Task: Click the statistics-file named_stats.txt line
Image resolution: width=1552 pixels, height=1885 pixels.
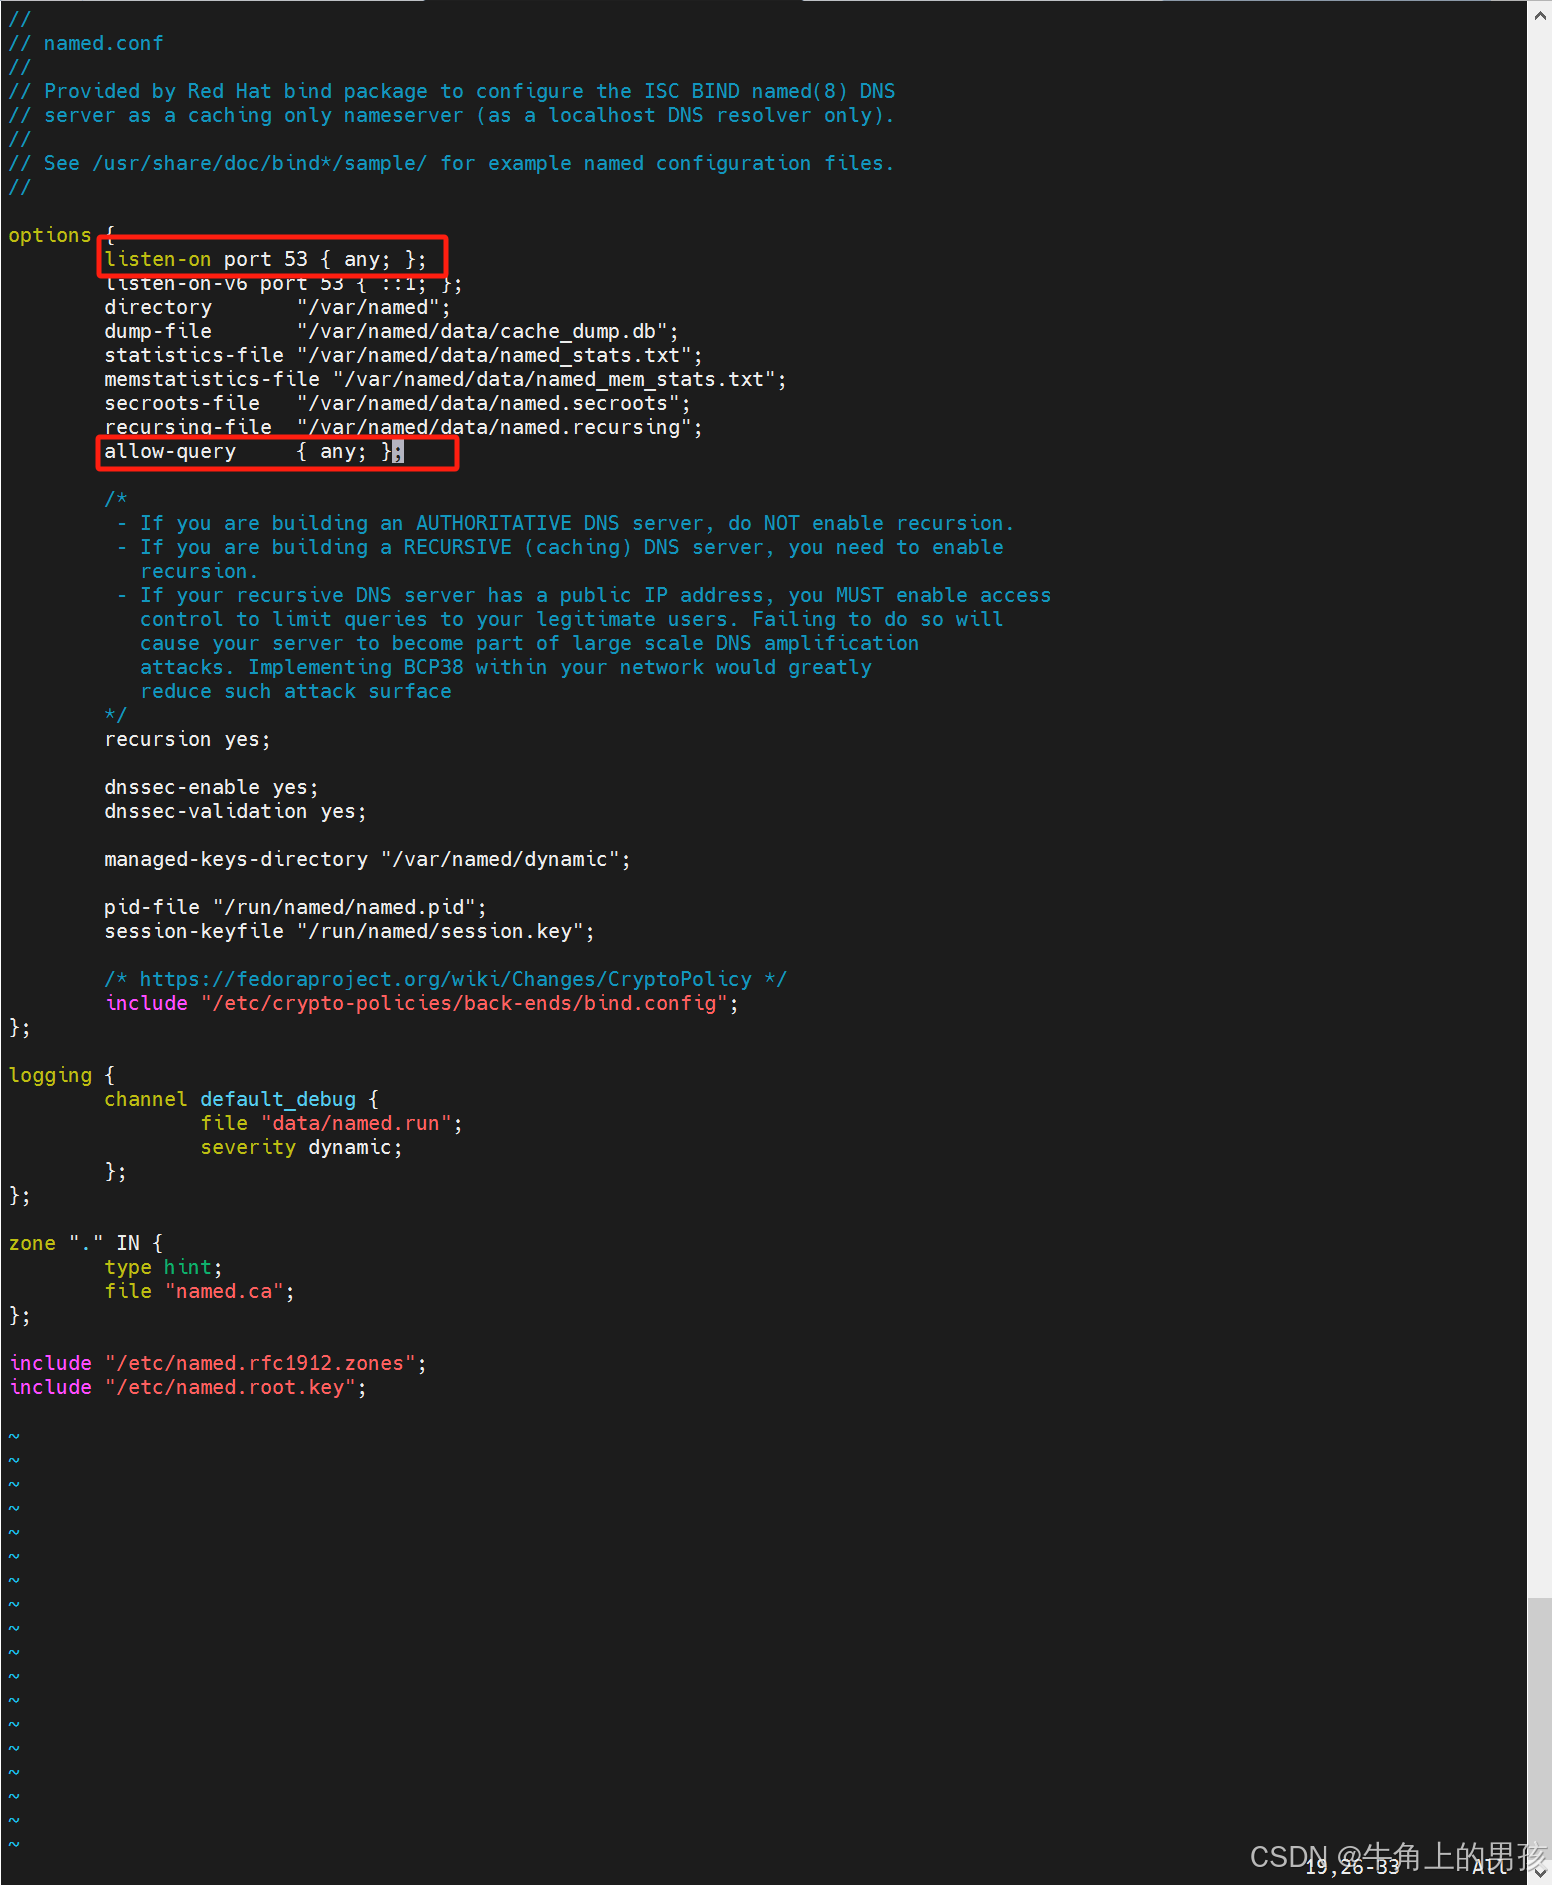Action: [403, 355]
